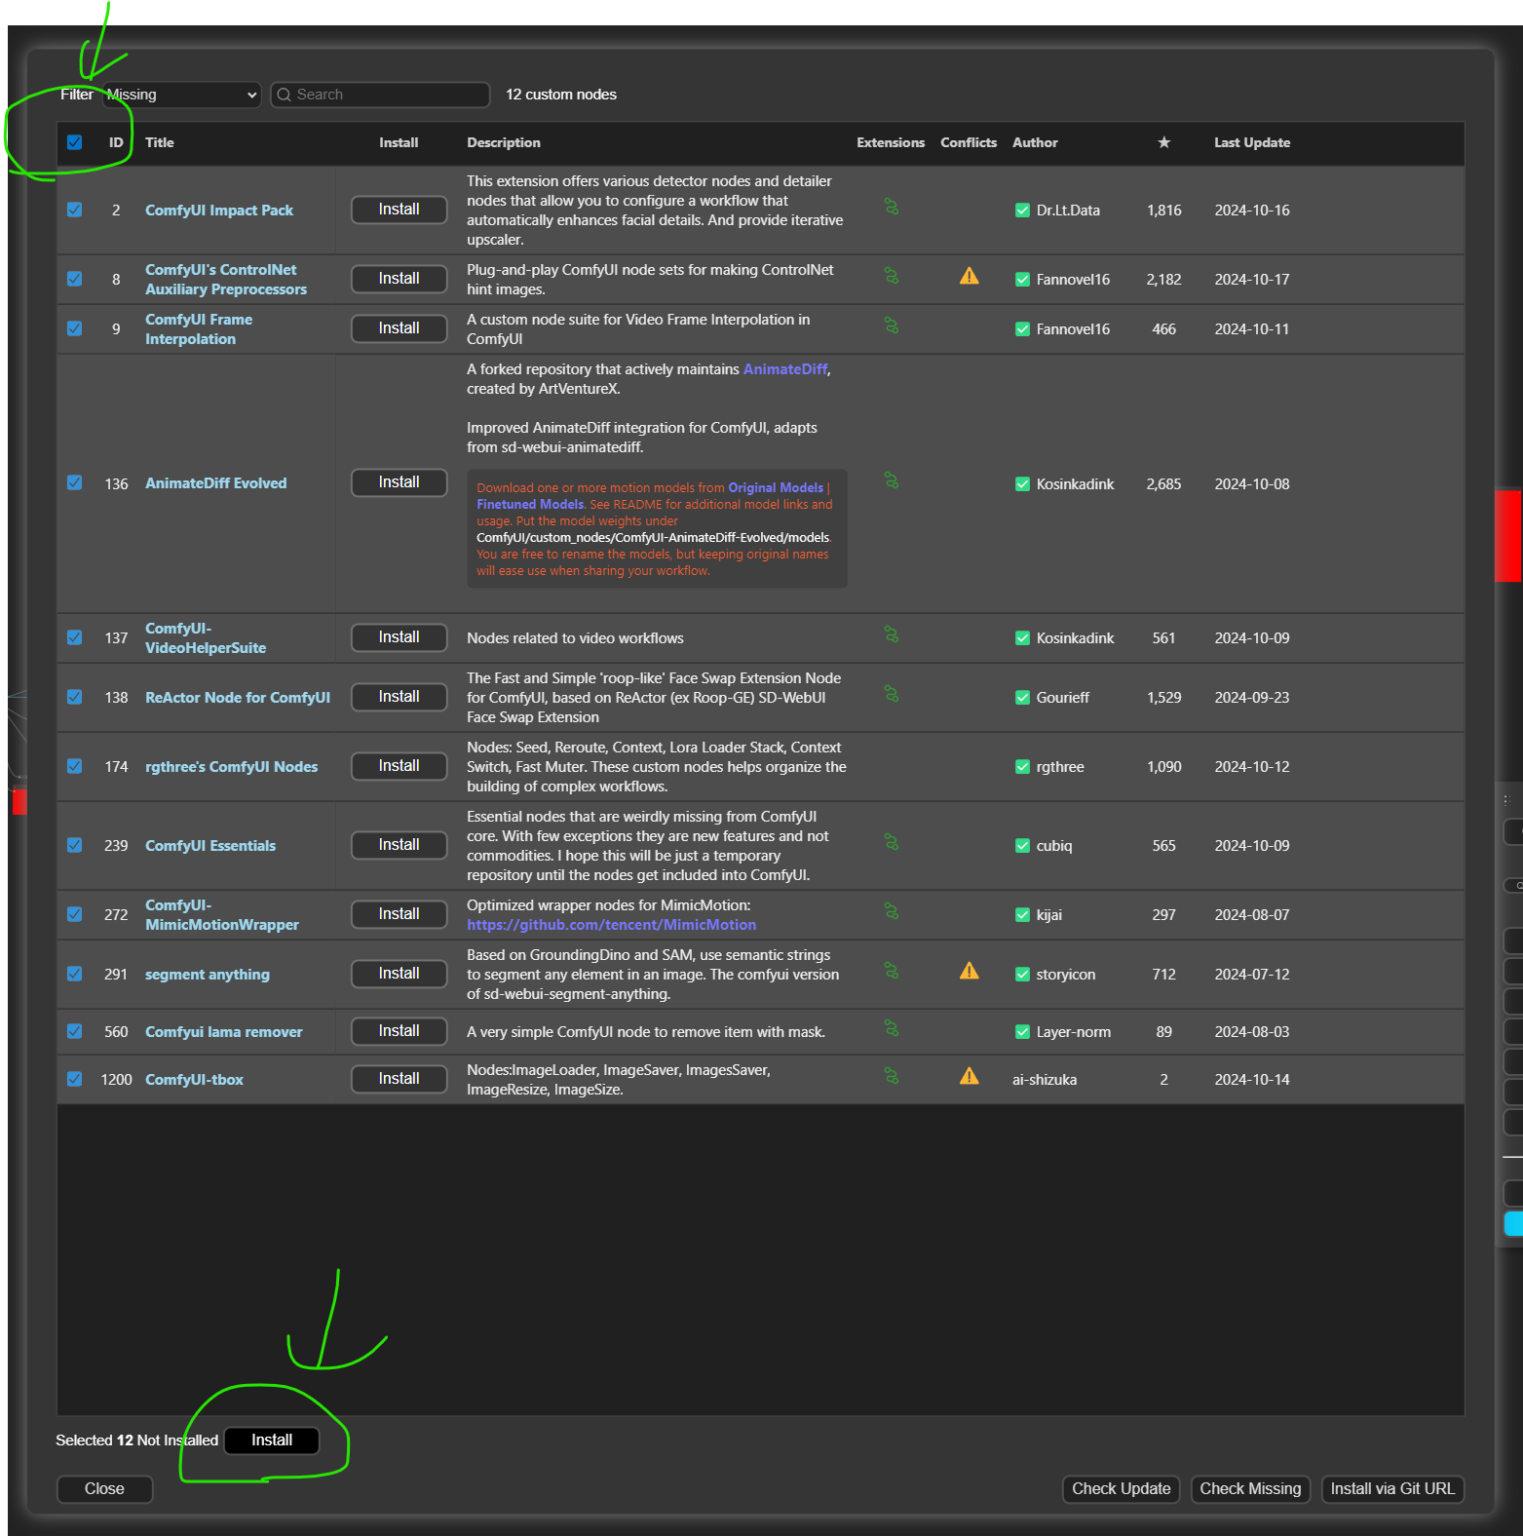The width and height of the screenshot is (1523, 1536).
Task: Click the Check Missing button
Action: point(1250,1489)
